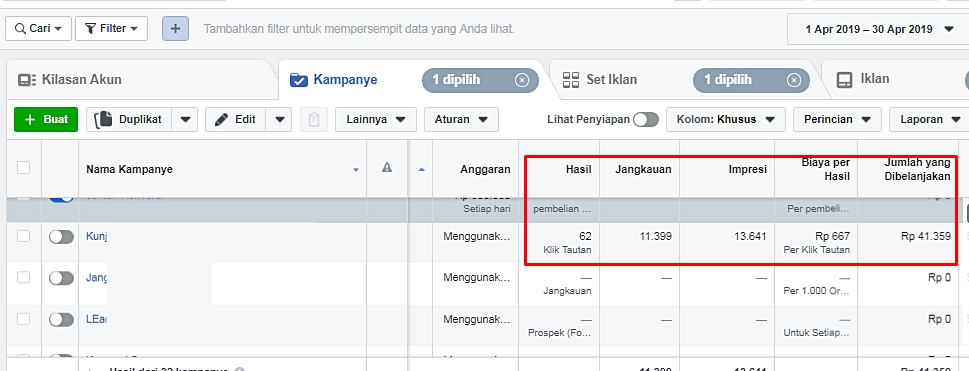Image resolution: width=969 pixels, height=371 pixels.
Task: Expand the Duplikat dropdown arrow
Action: click(x=185, y=119)
